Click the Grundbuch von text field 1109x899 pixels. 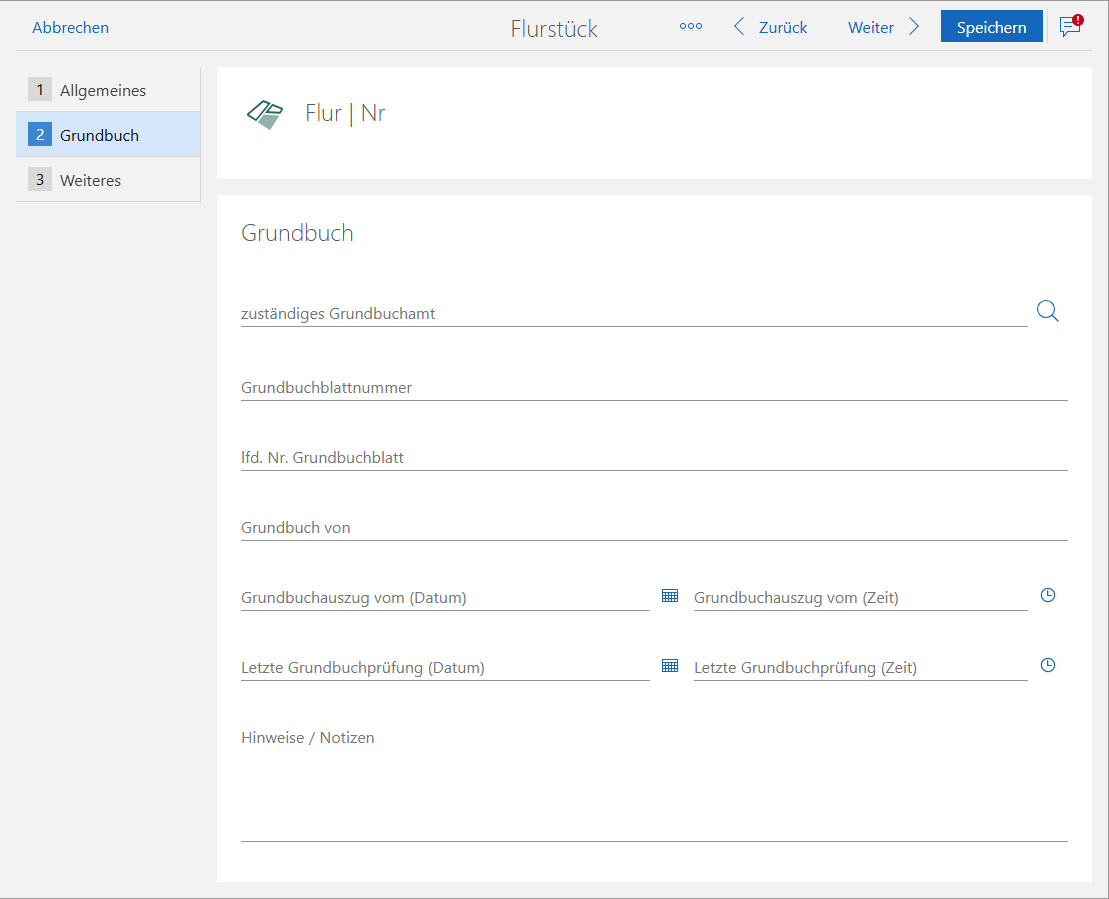[x=654, y=527]
